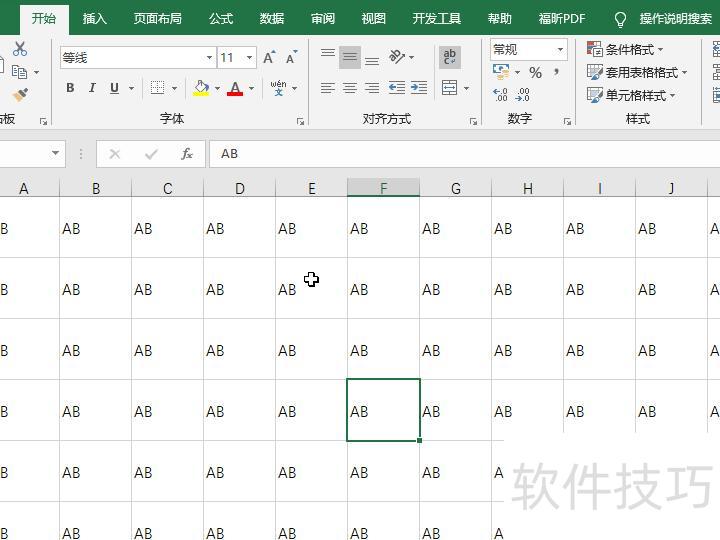
Task: Expand borders dropdown arrow
Action: coord(174,88)
